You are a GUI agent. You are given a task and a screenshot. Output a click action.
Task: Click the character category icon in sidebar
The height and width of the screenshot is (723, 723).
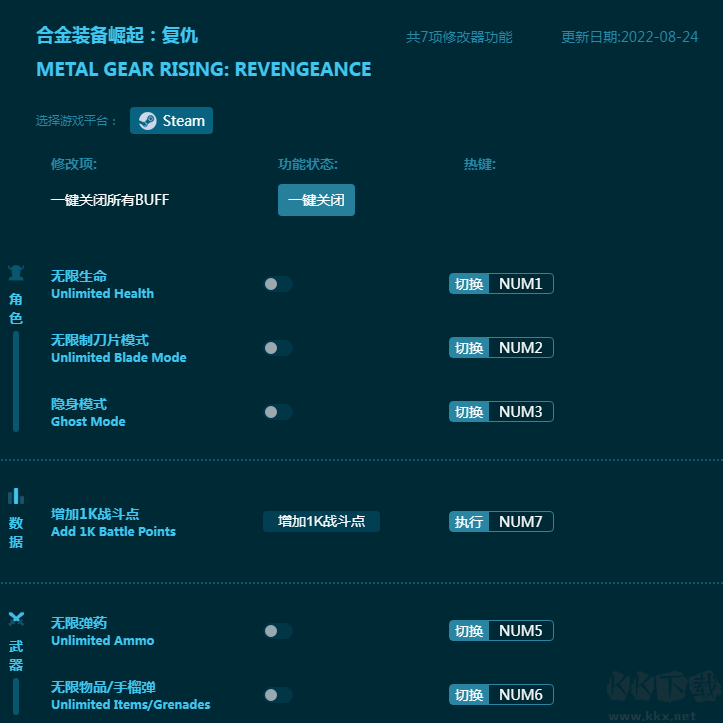click(x=16, y=273)
